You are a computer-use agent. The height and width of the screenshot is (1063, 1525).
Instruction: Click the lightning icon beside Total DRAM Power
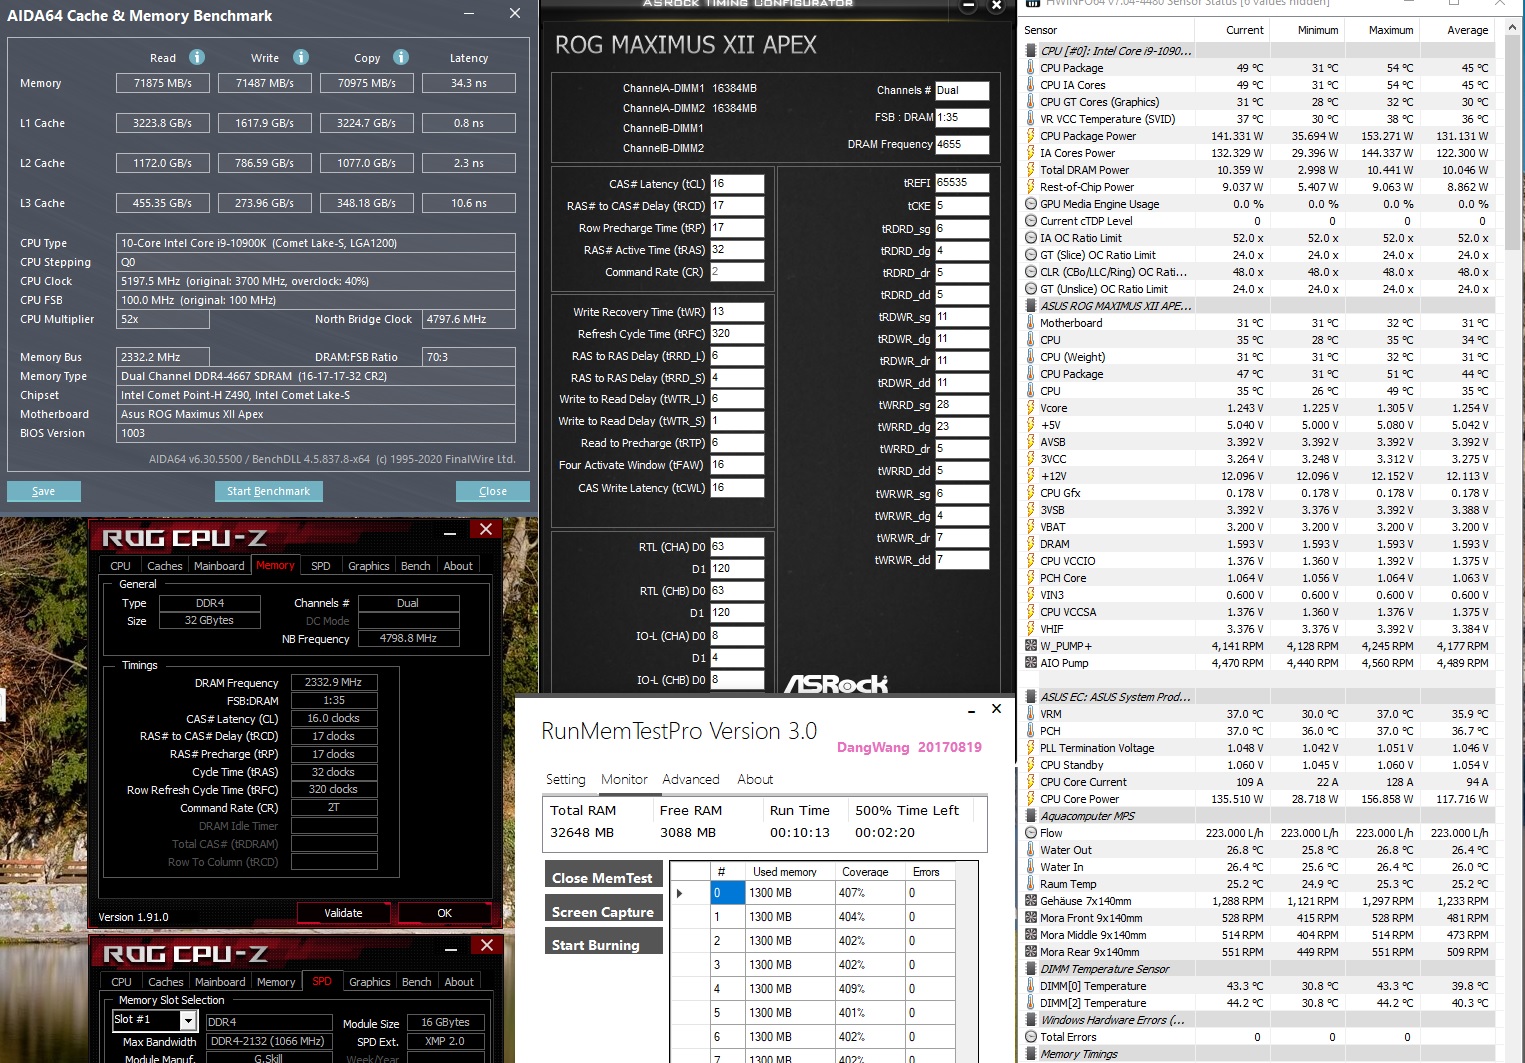pyautogui.click(x=1031, y=170)
